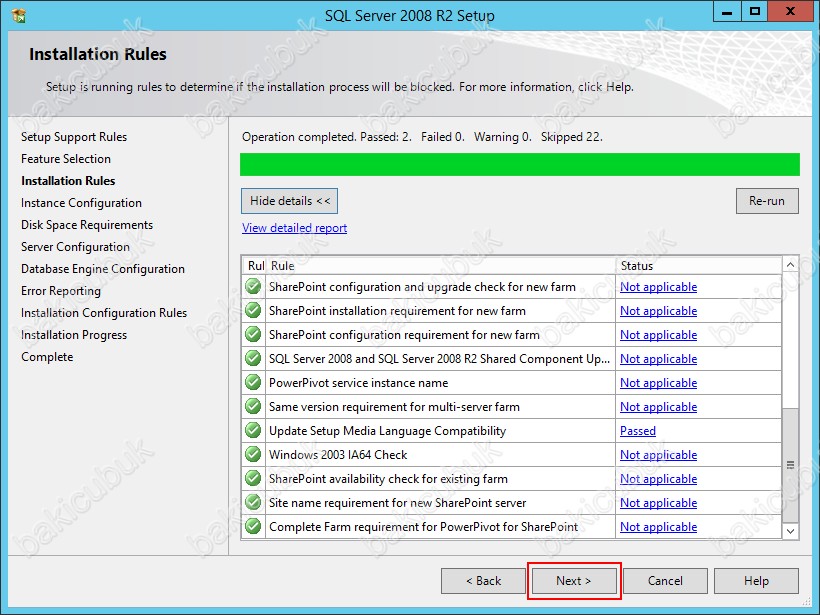Go to previous step with Back button

(483, 581)
